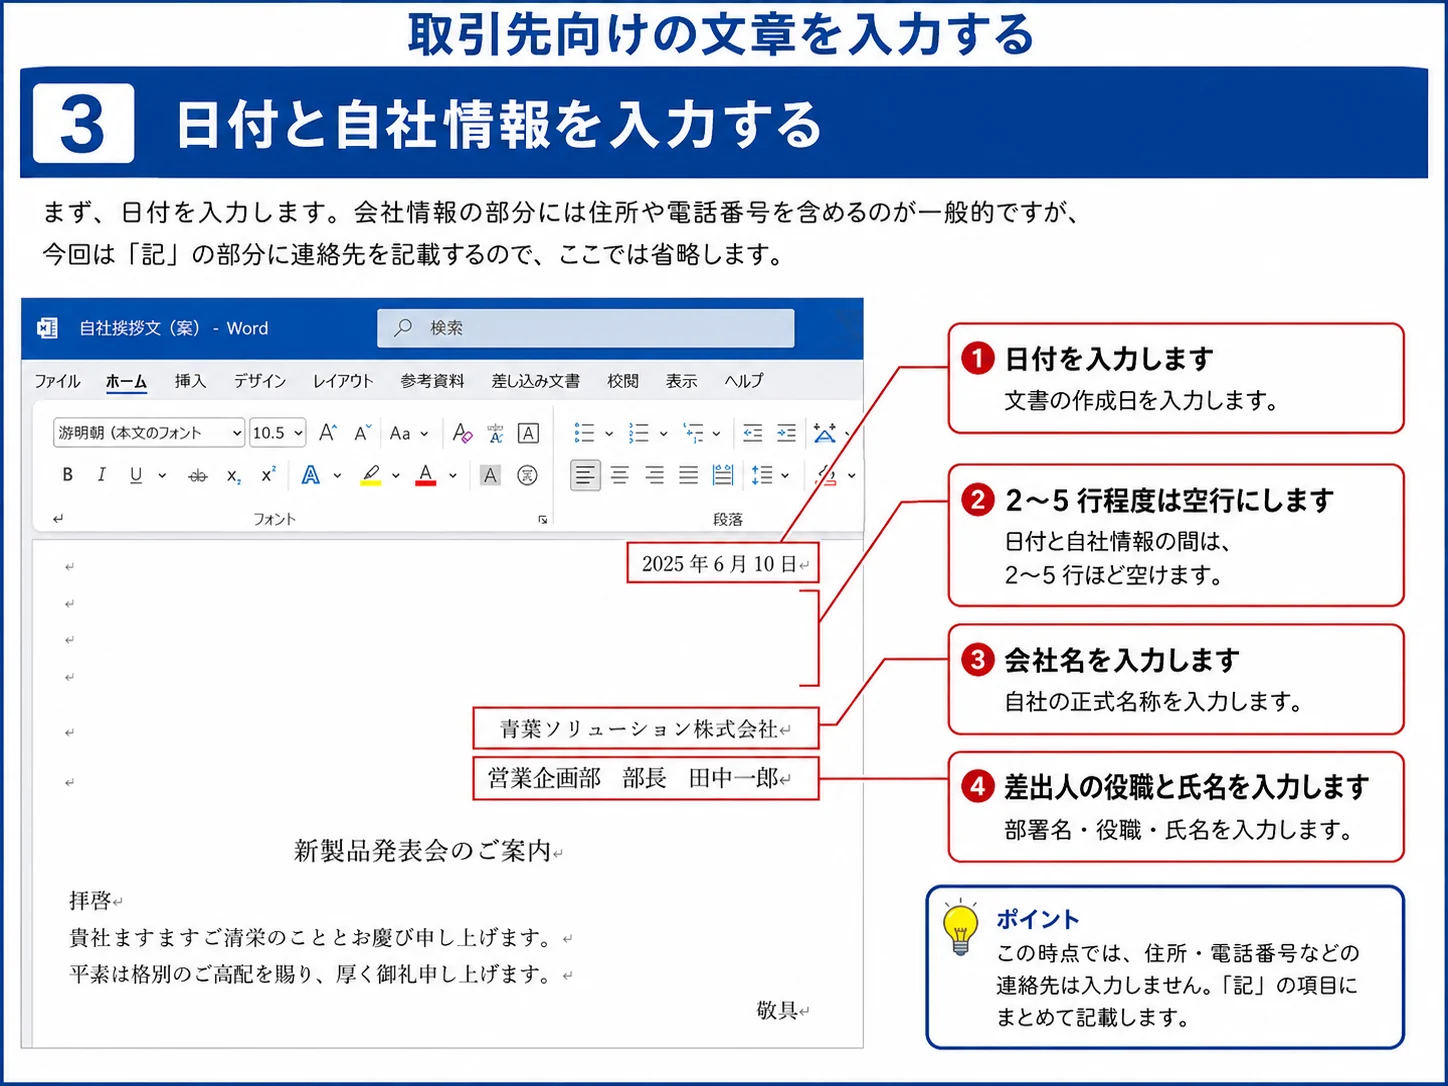This screenshot has height=1086, width=1448.
Task: Click Increase Indent icon
Action: coord(787,433)
